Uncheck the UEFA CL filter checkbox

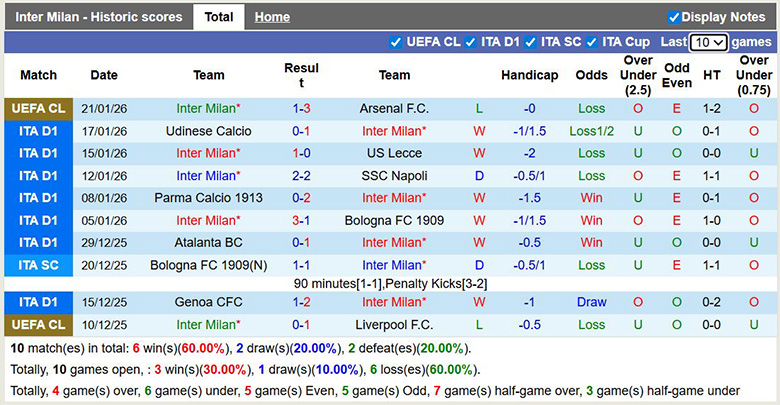pyautogui.click(x=396, y=42)
